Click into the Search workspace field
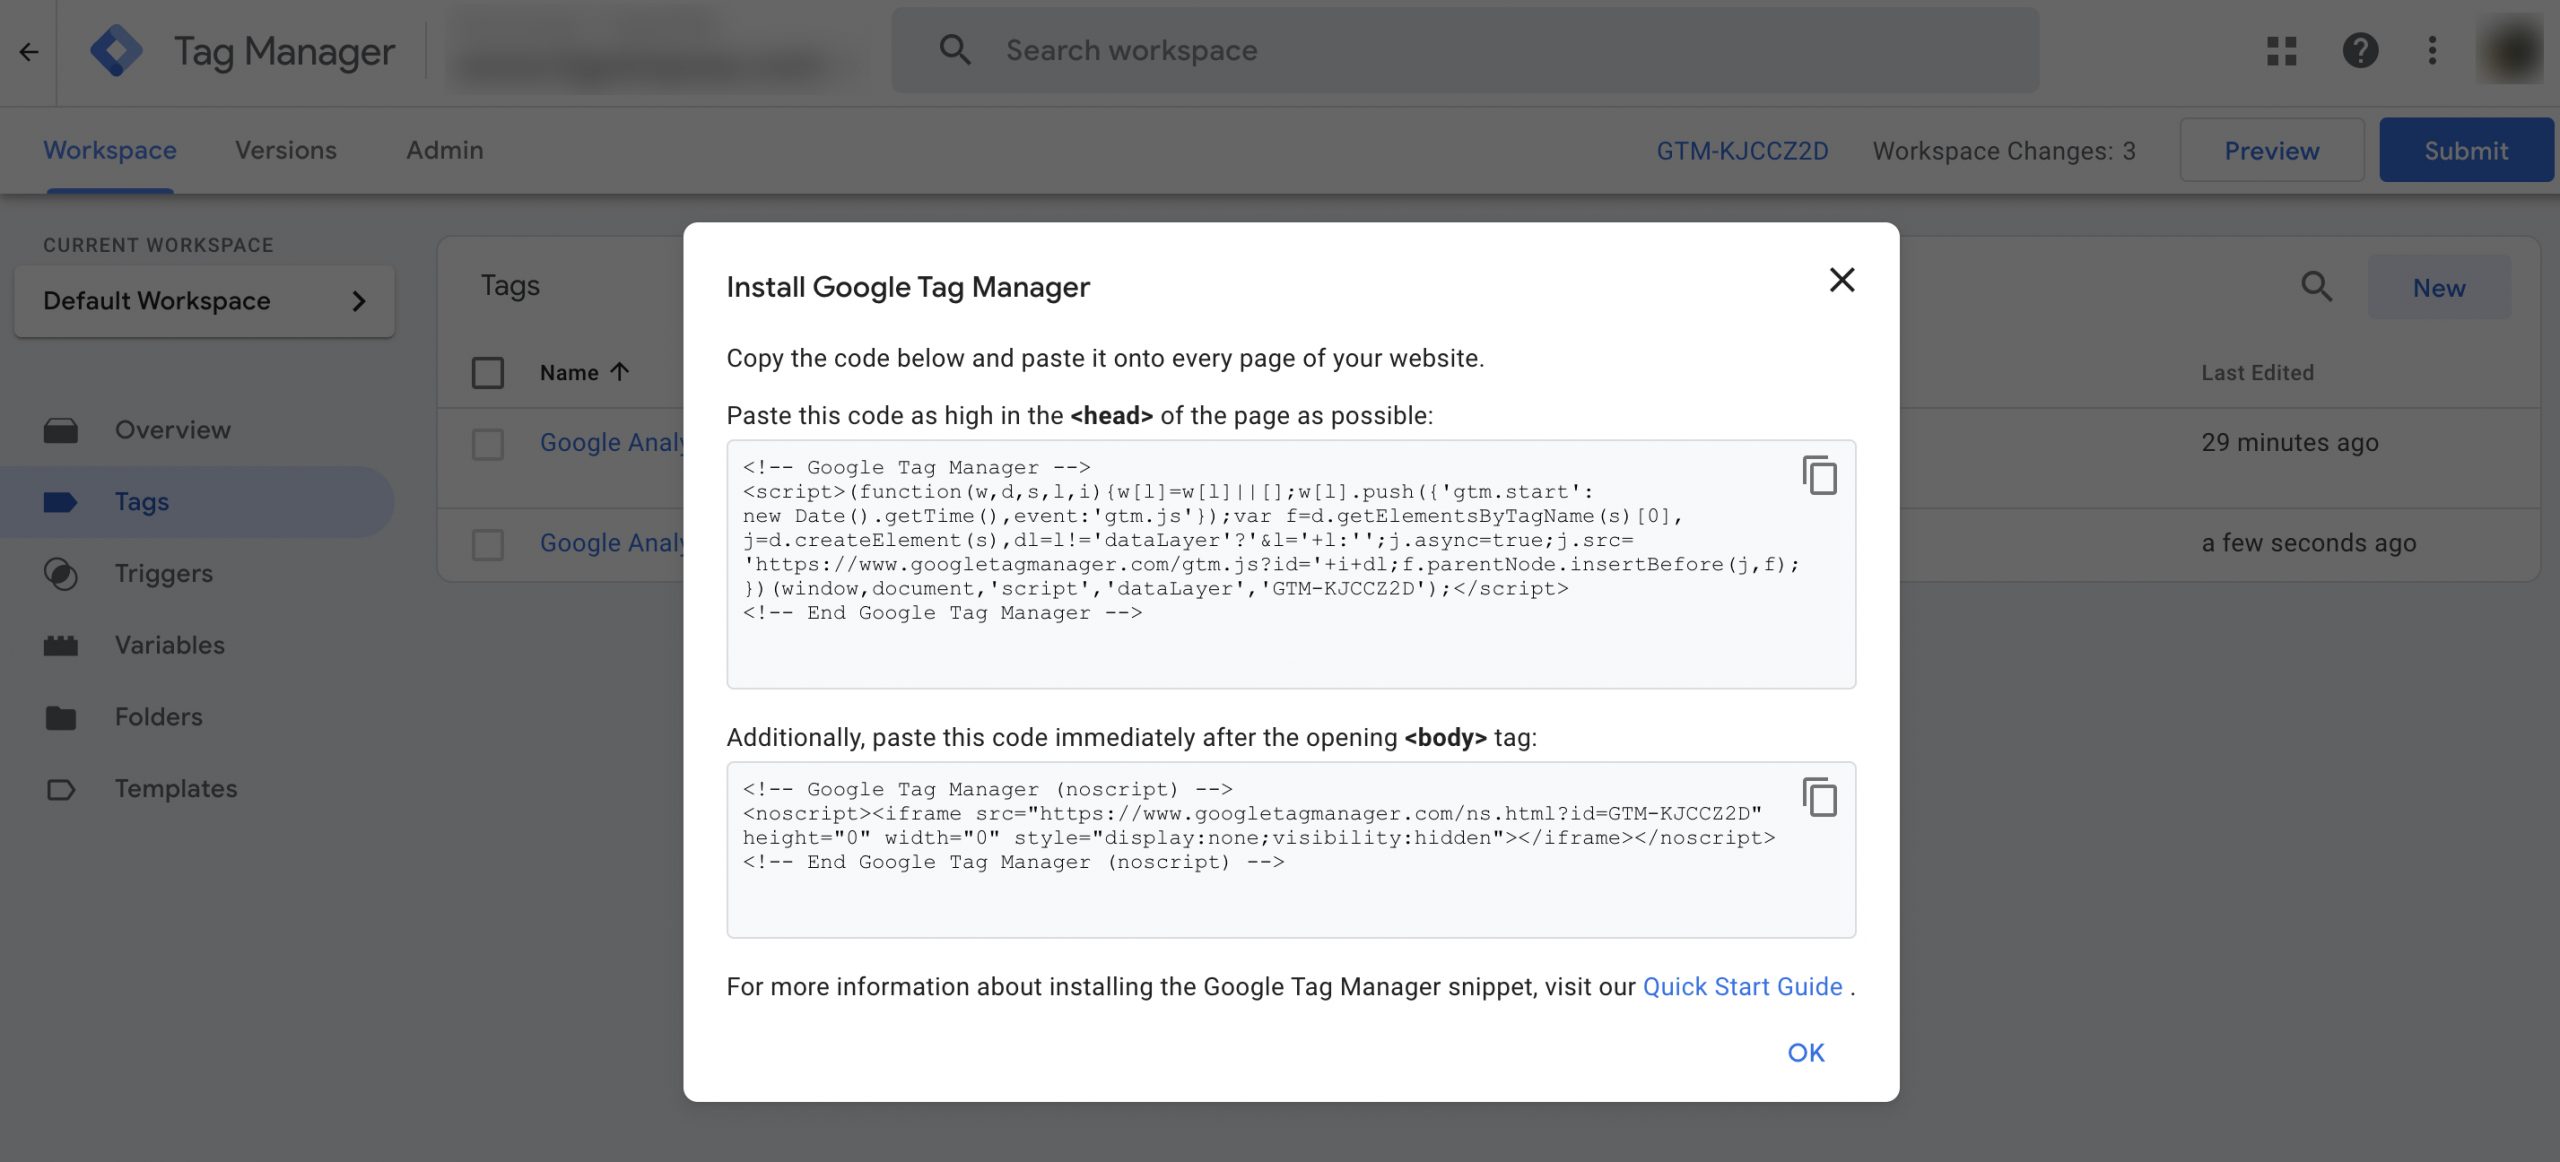The width and height of the screenshot is (2560, 1162). tap(1465, 50)
